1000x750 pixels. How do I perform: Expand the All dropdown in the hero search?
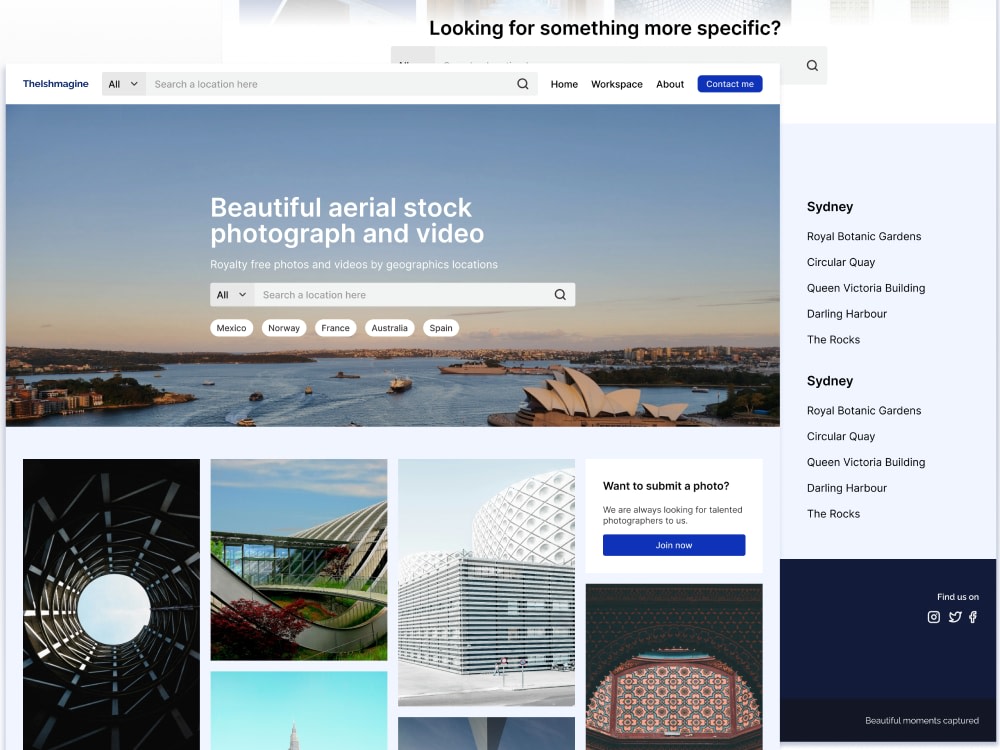point(232,295)
